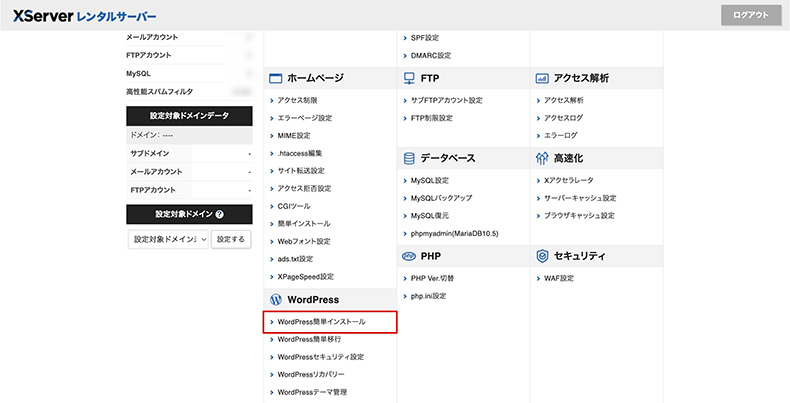
Task: Click the PHP section icon
Action: coord(409,256)
